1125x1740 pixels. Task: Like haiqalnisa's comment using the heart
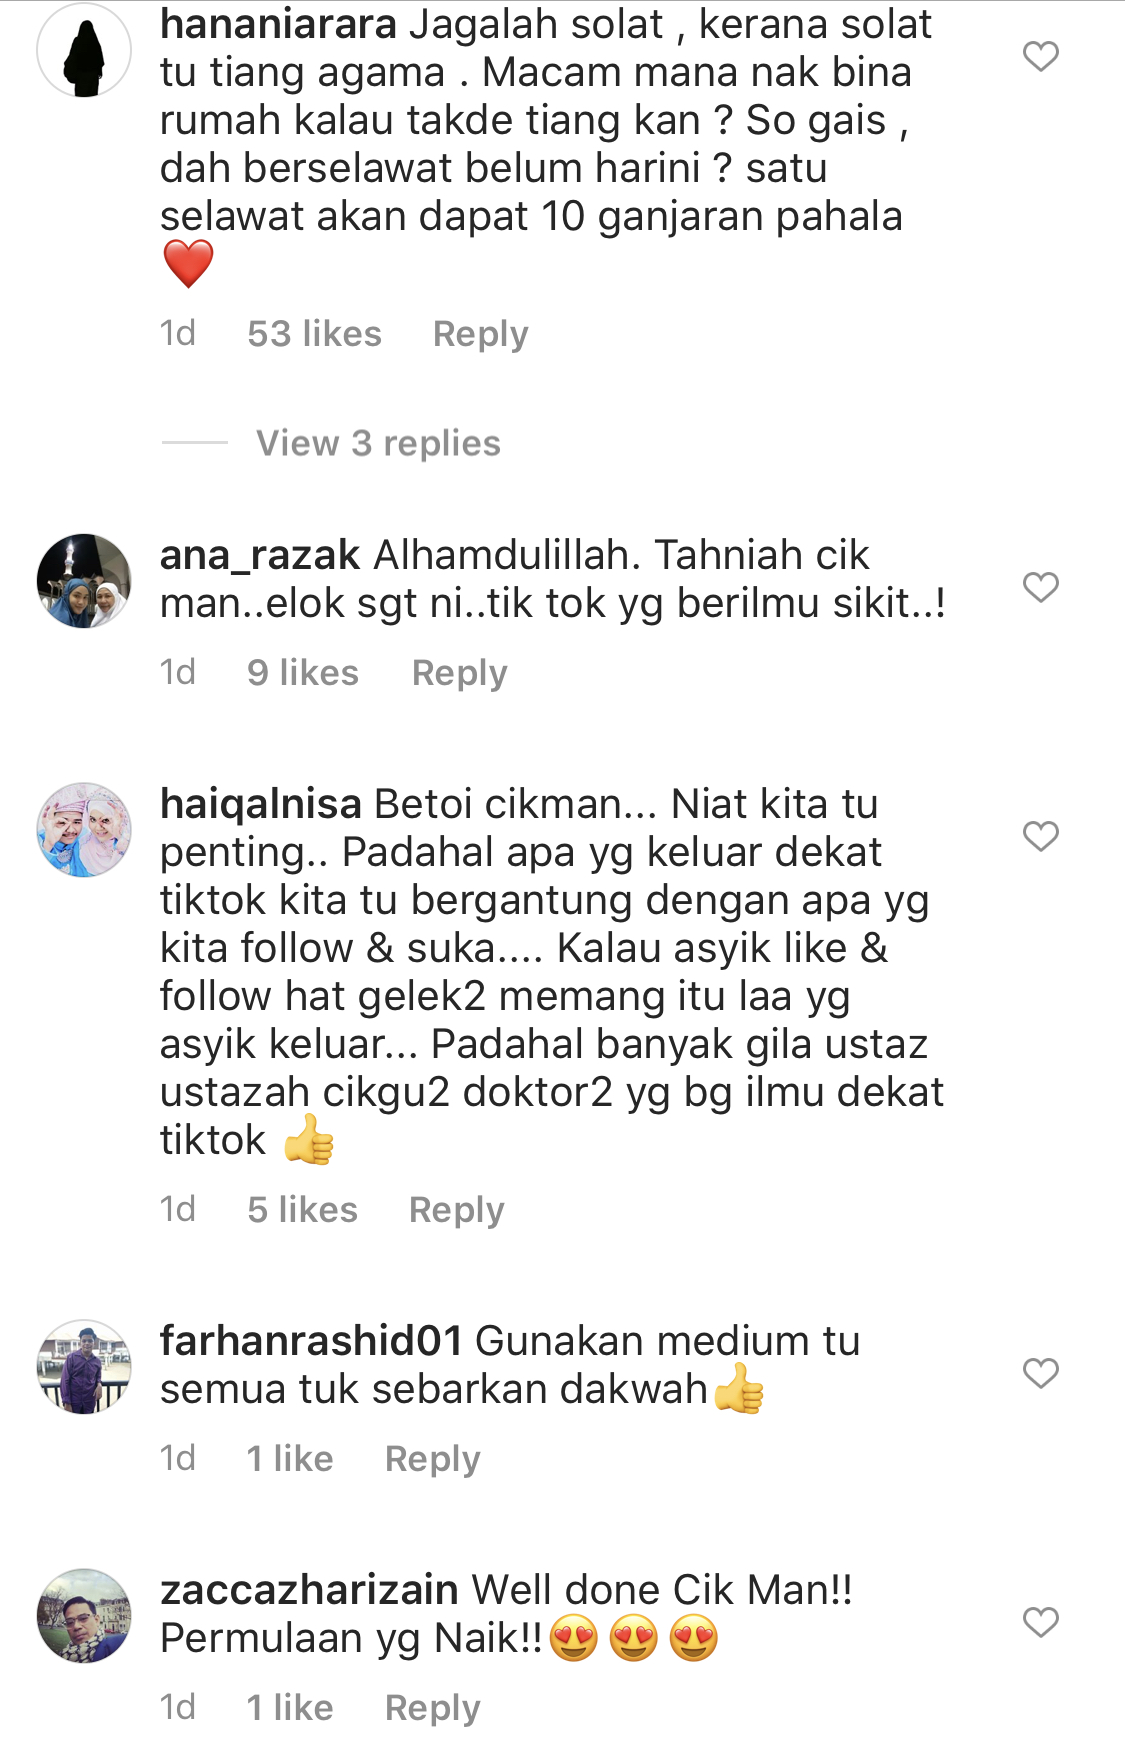(x=1040, y=836)
